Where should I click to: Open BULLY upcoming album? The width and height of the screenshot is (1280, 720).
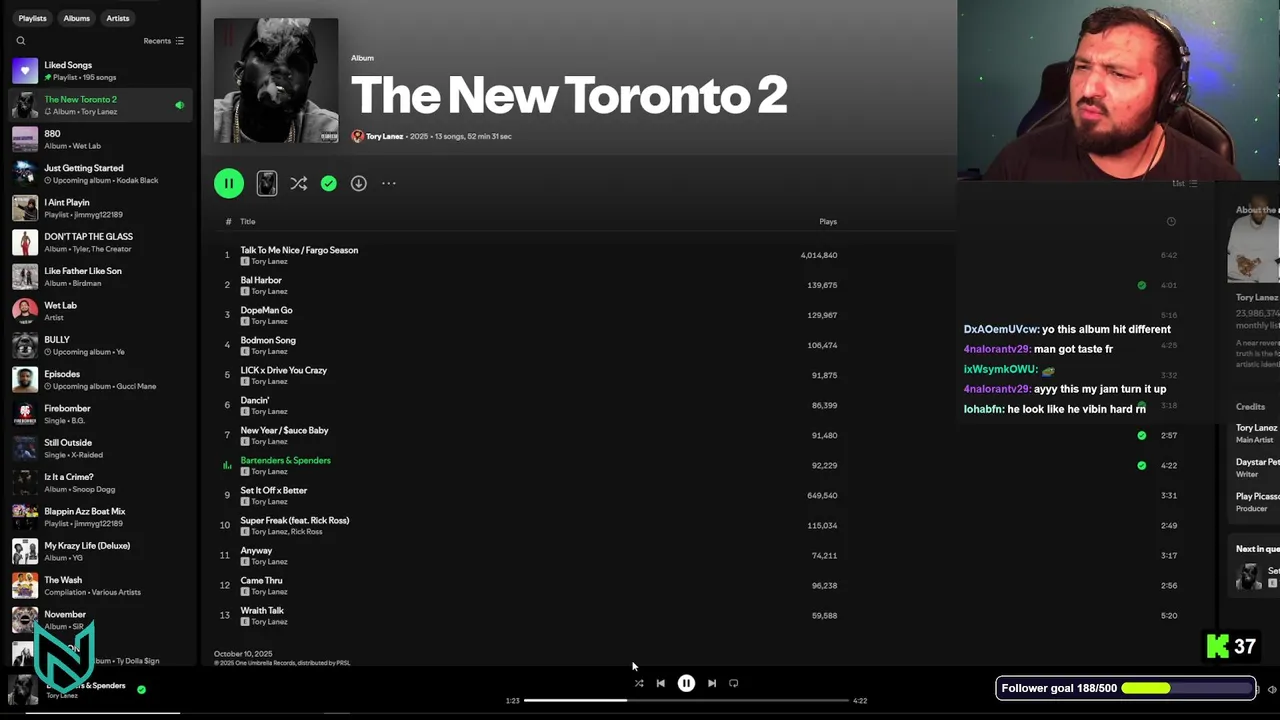coord(100,345)
